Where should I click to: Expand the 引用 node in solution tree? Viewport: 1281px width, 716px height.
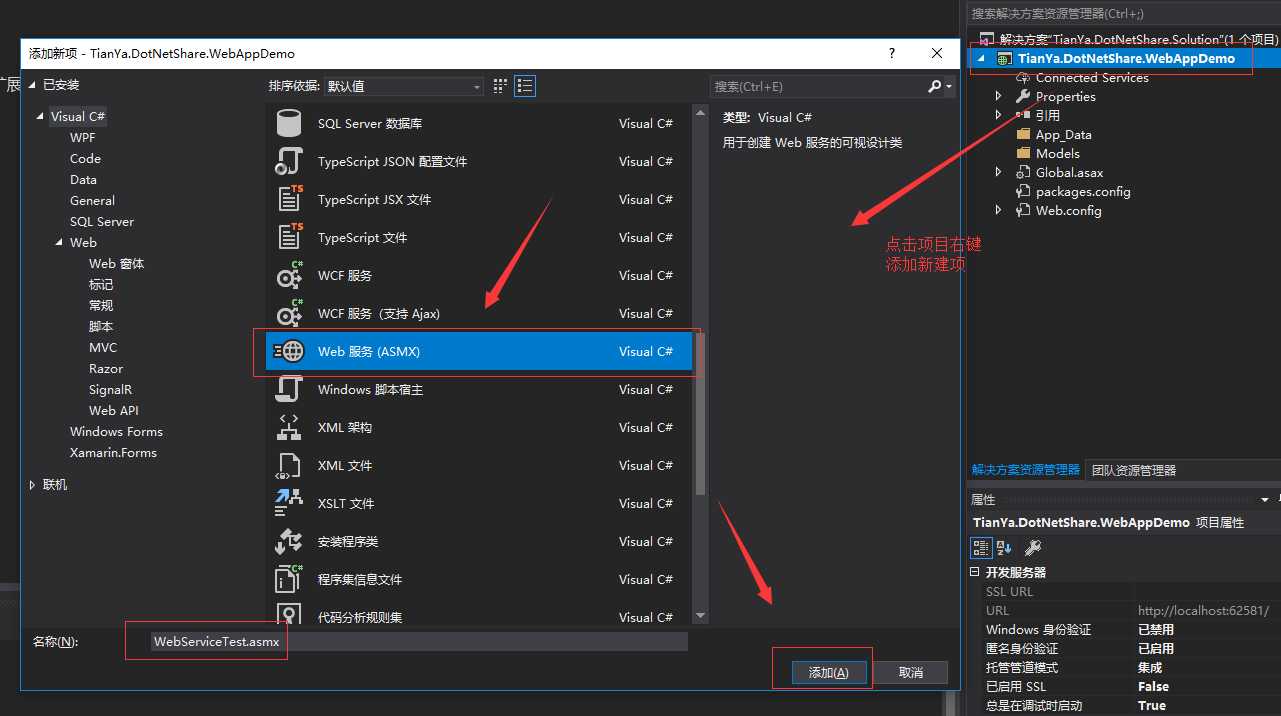(998, 115)
